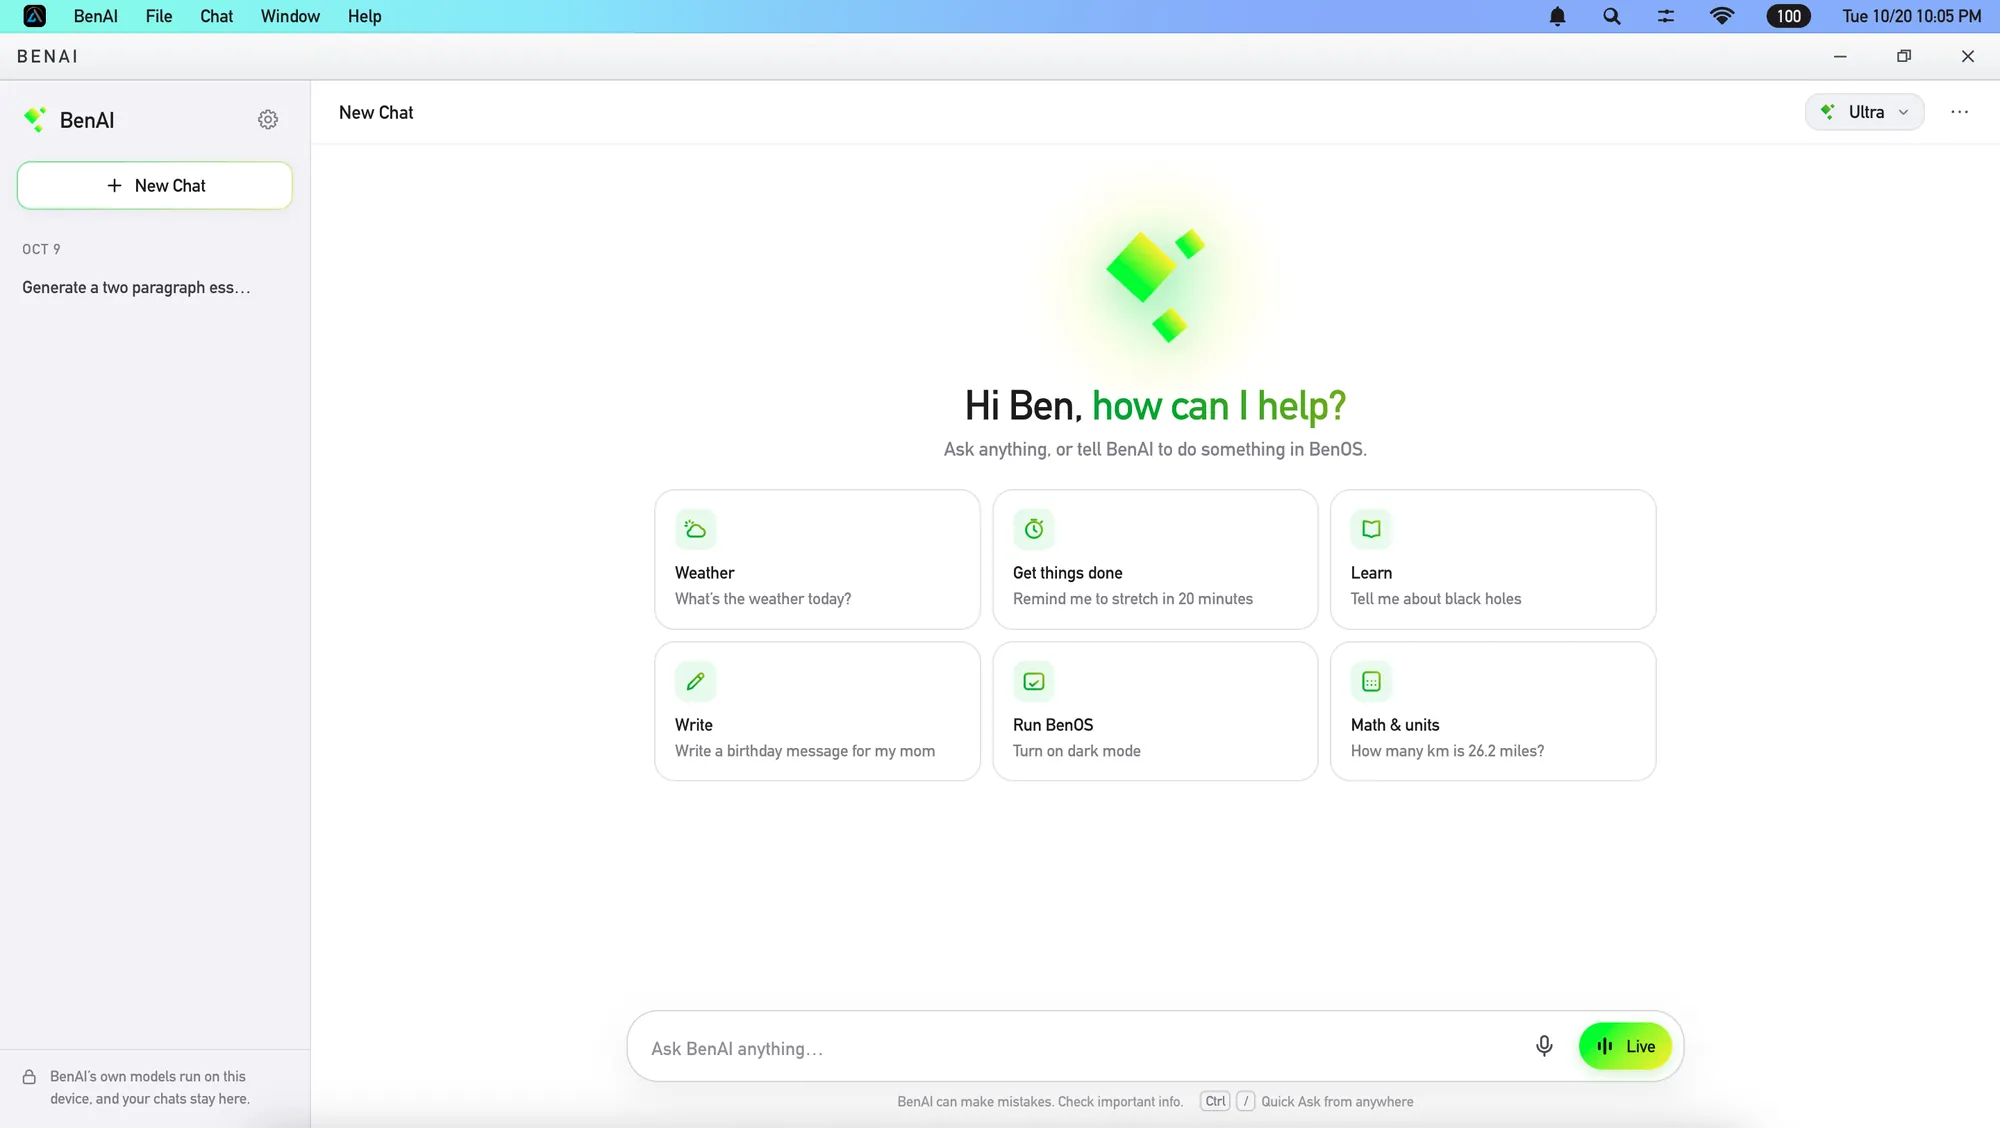The width and height of the screenshot is (2000, 1128).
Task: Click the Wi-Fi status icon
Action: click(x=1721, y=16)
